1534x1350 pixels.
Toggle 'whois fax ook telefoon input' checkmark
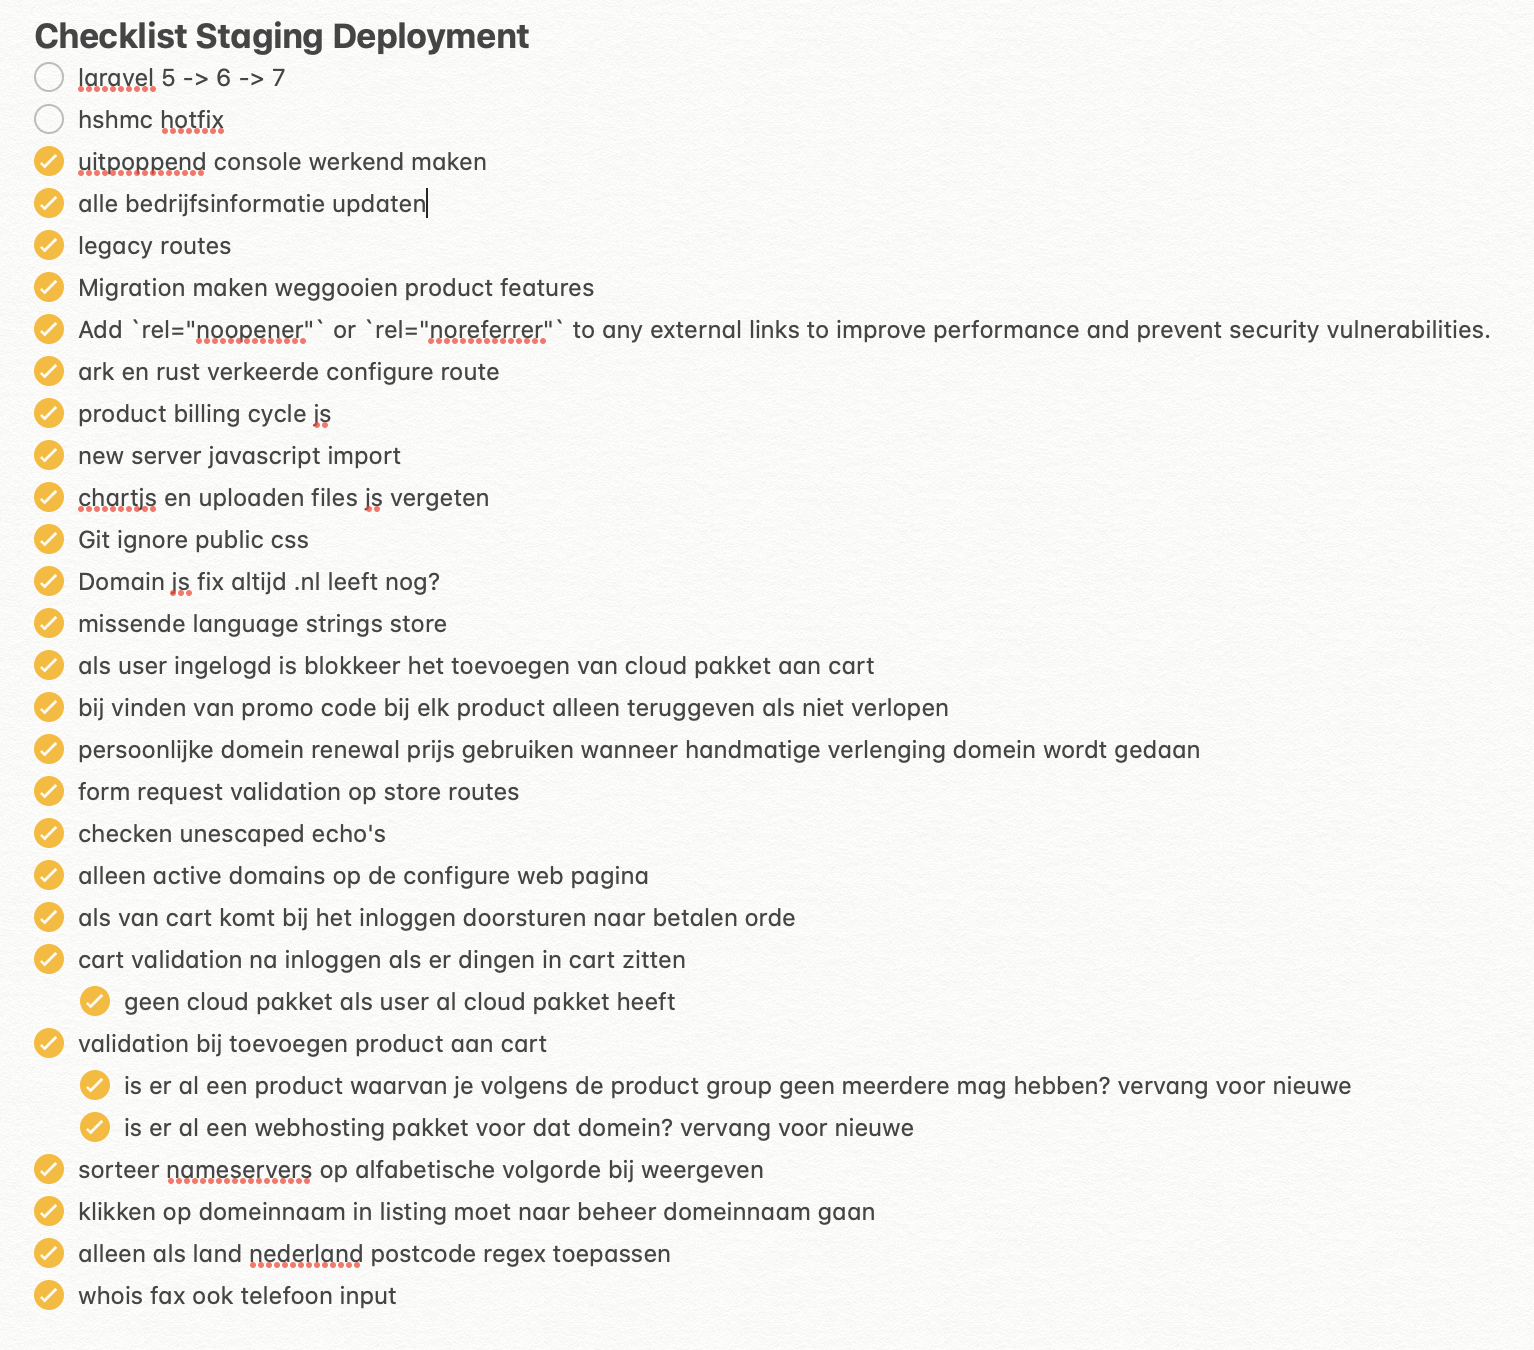pos(48,1295)
